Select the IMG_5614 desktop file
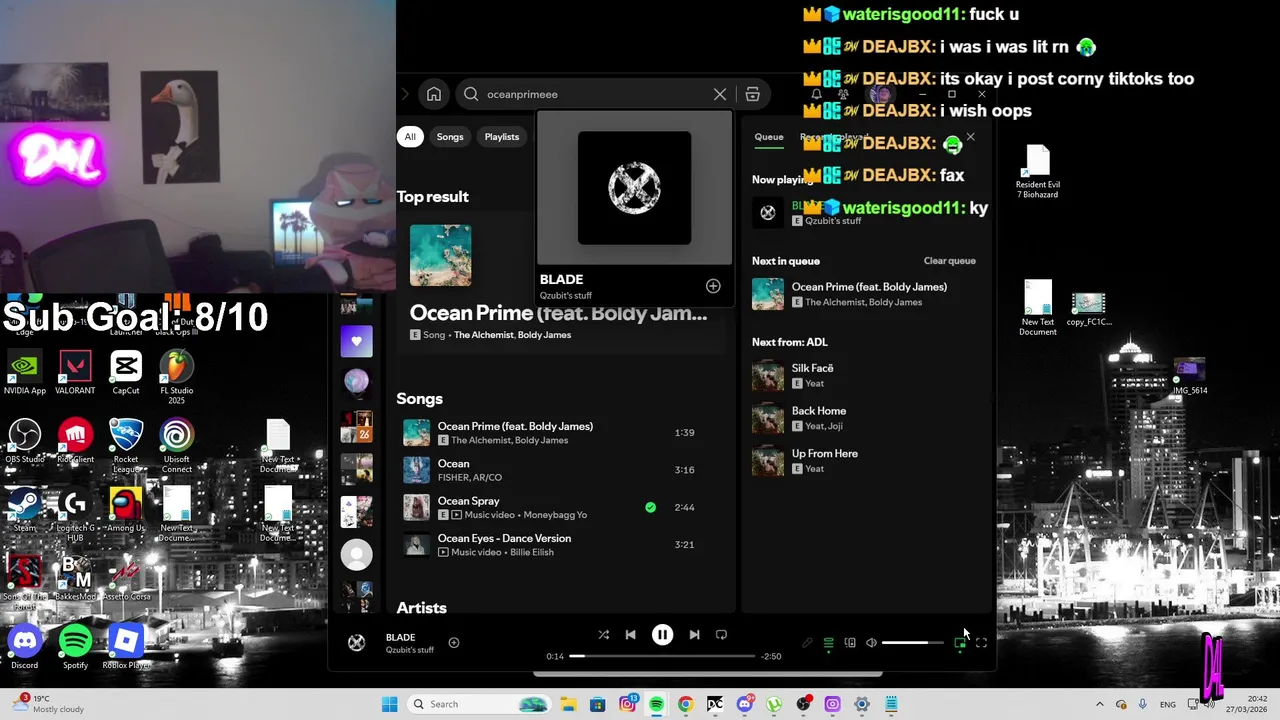Viewport: 1280px width, 720px height. click(1189, 377)
